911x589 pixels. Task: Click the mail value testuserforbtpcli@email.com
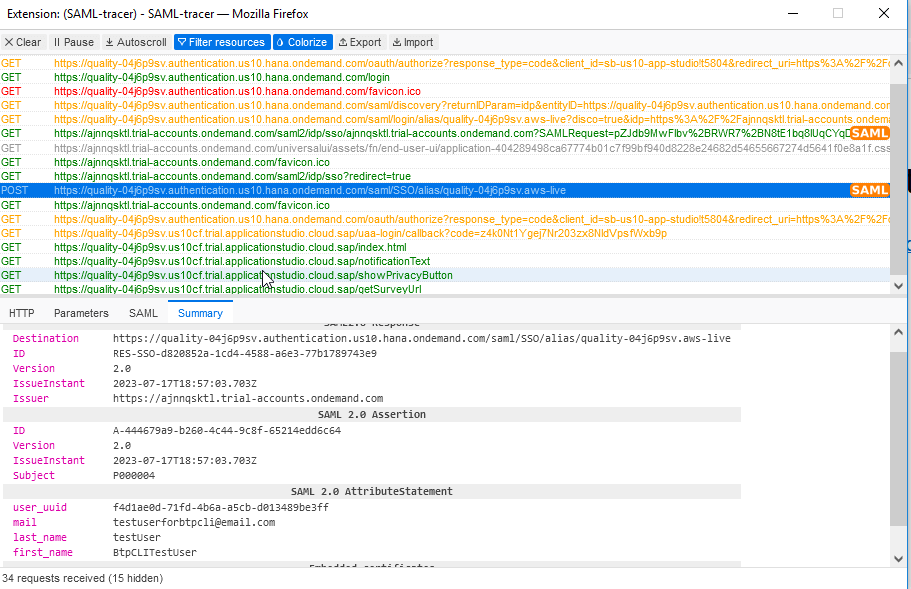coord(194,522)
